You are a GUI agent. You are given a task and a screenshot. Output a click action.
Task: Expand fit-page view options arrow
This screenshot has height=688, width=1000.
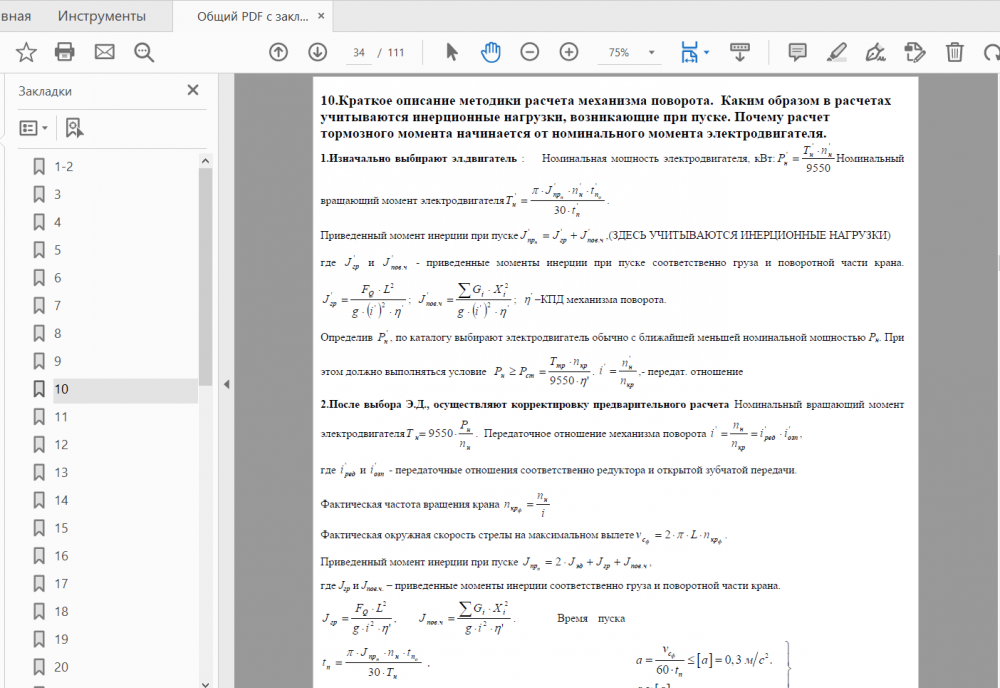(x=707, y=52)
